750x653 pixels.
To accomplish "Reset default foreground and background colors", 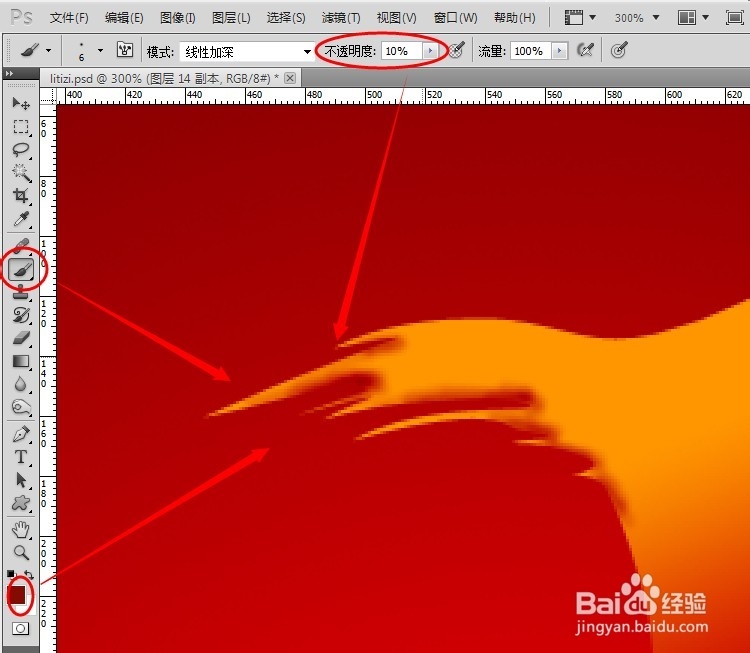I will [x=11, y=574].
